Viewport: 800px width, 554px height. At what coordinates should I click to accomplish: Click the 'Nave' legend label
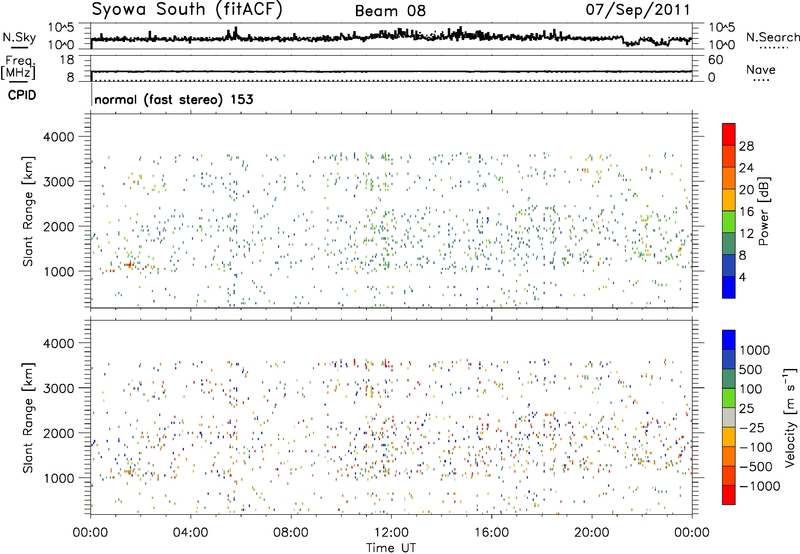[x=760, y=69]
